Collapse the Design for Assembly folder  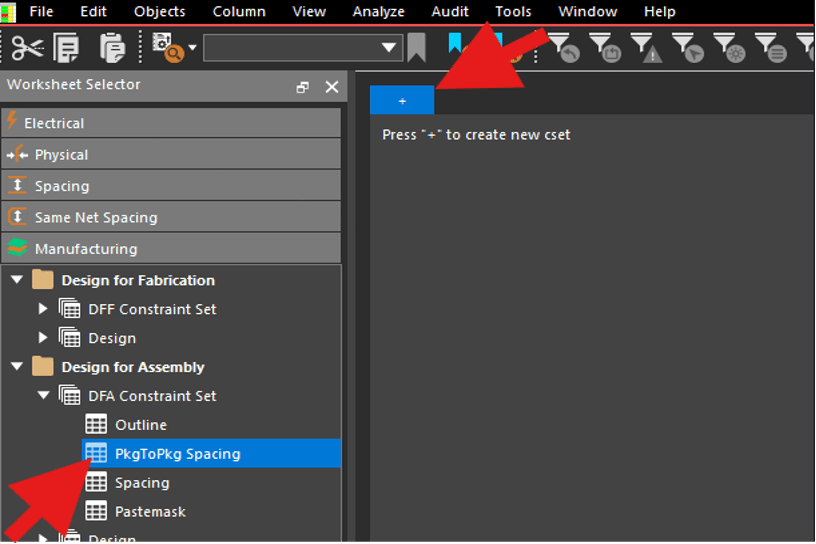coord(17,366)
